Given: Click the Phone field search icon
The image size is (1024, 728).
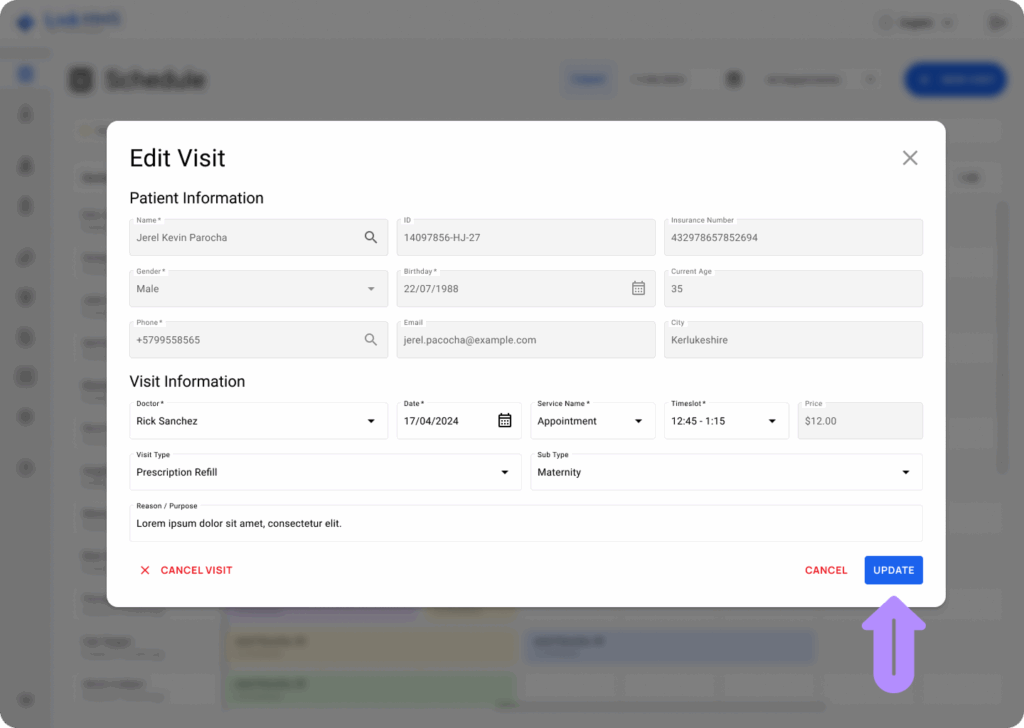Looking at the screenshot, I should tap(370, 340).
